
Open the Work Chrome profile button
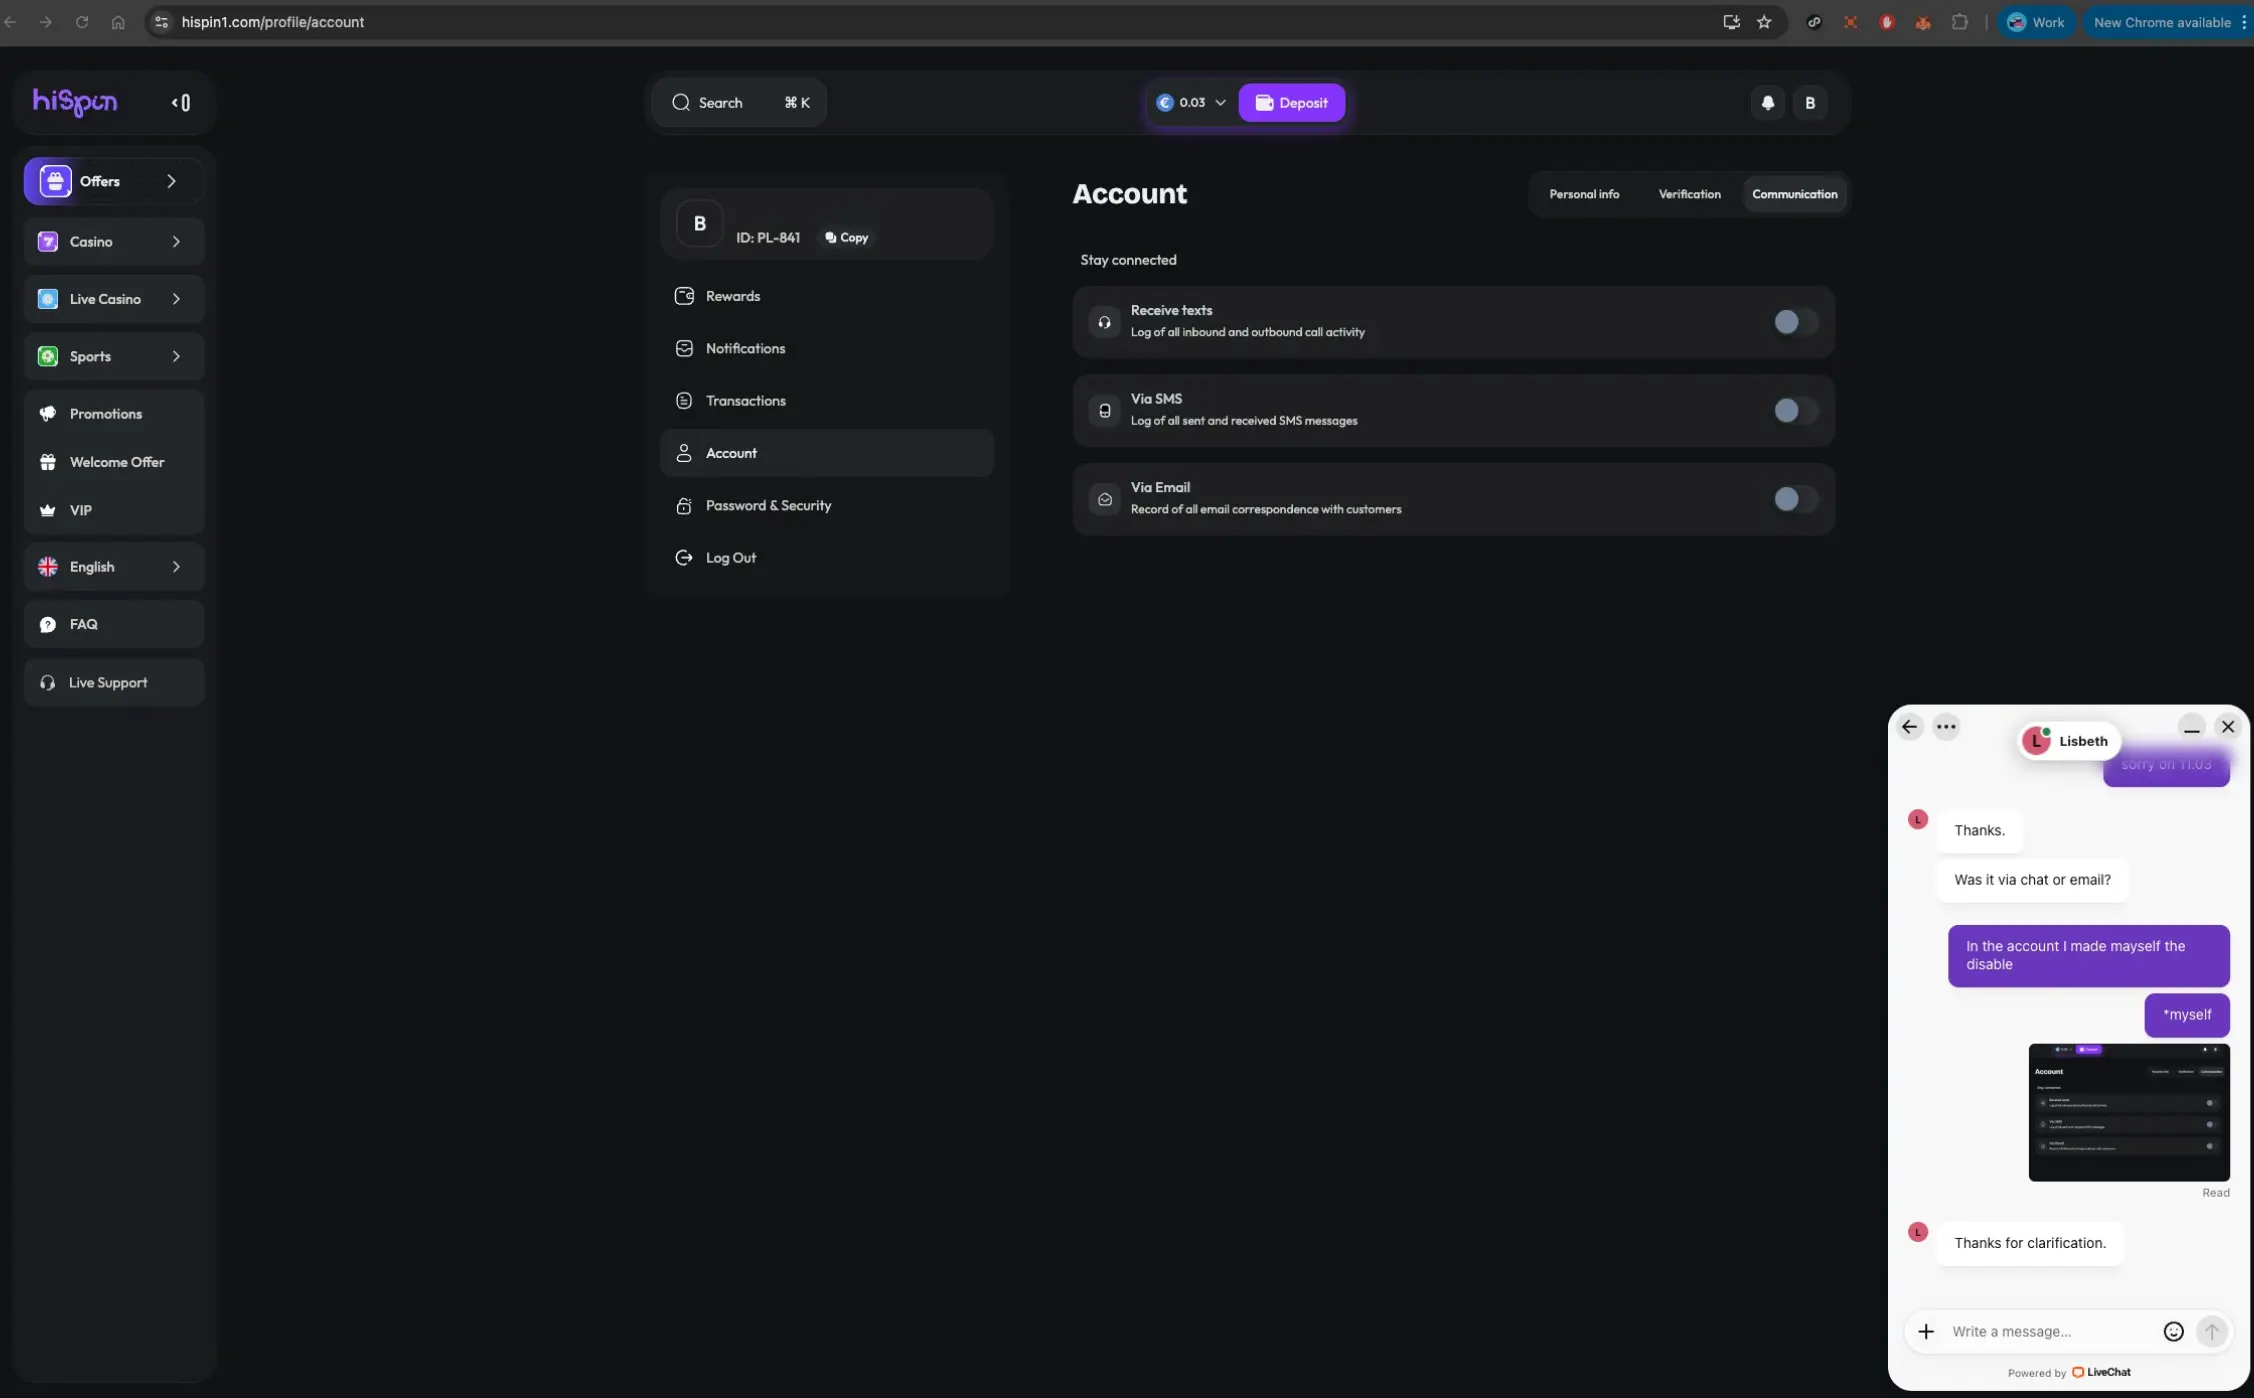point(2036,22)
